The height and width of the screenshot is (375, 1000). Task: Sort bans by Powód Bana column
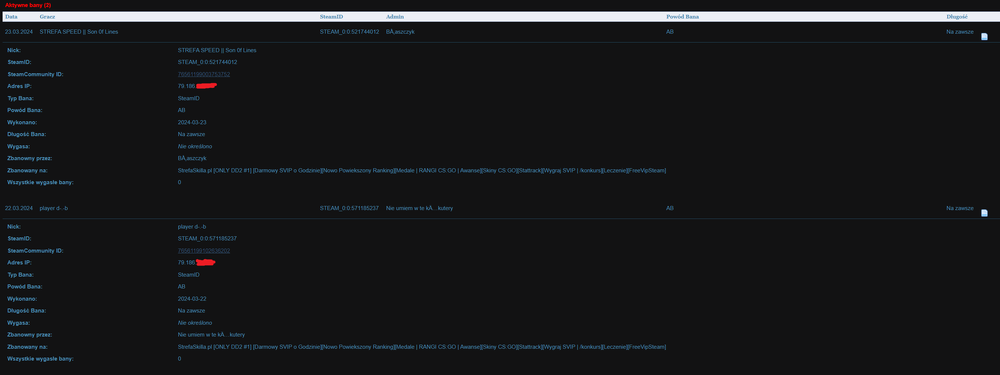682,17
